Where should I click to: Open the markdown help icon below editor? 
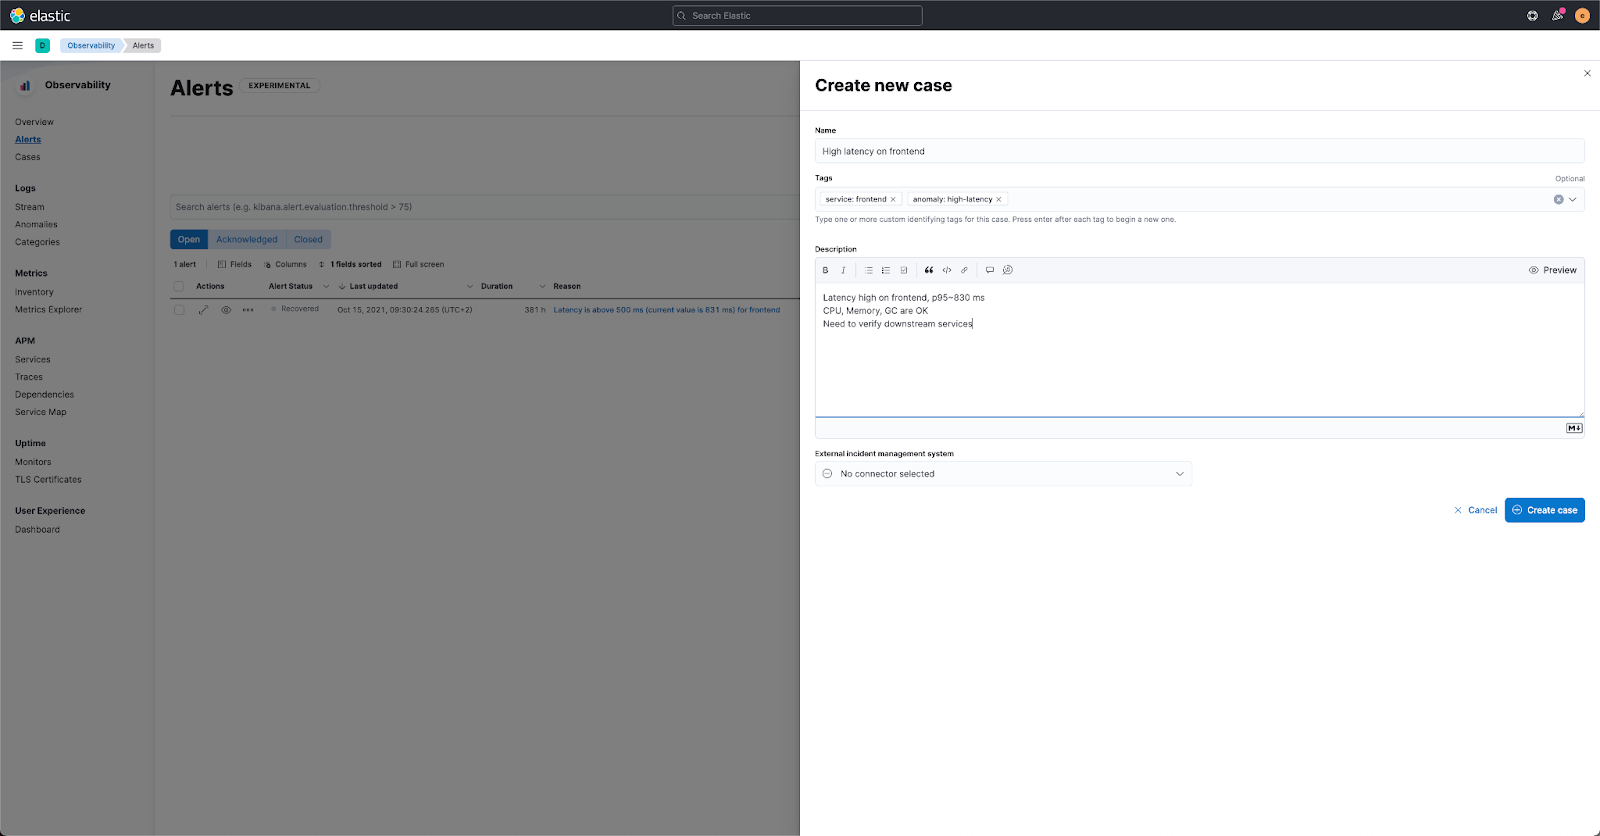(1574, 428)
